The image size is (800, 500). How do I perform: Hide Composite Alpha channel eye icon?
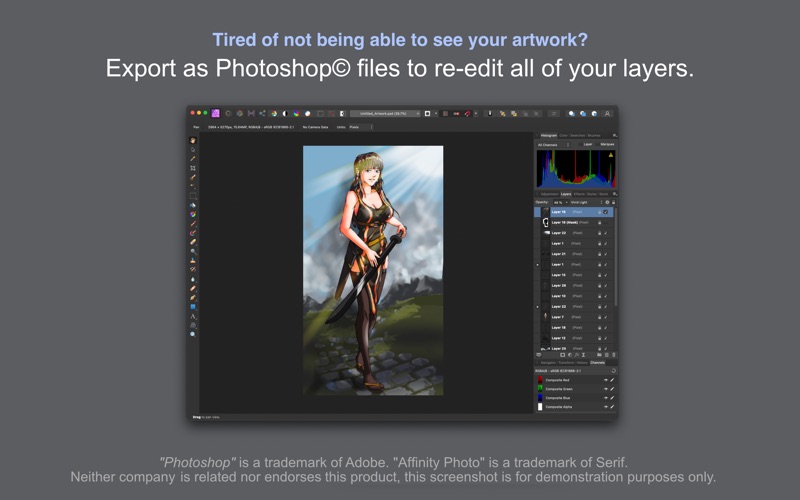click(606, 407)
